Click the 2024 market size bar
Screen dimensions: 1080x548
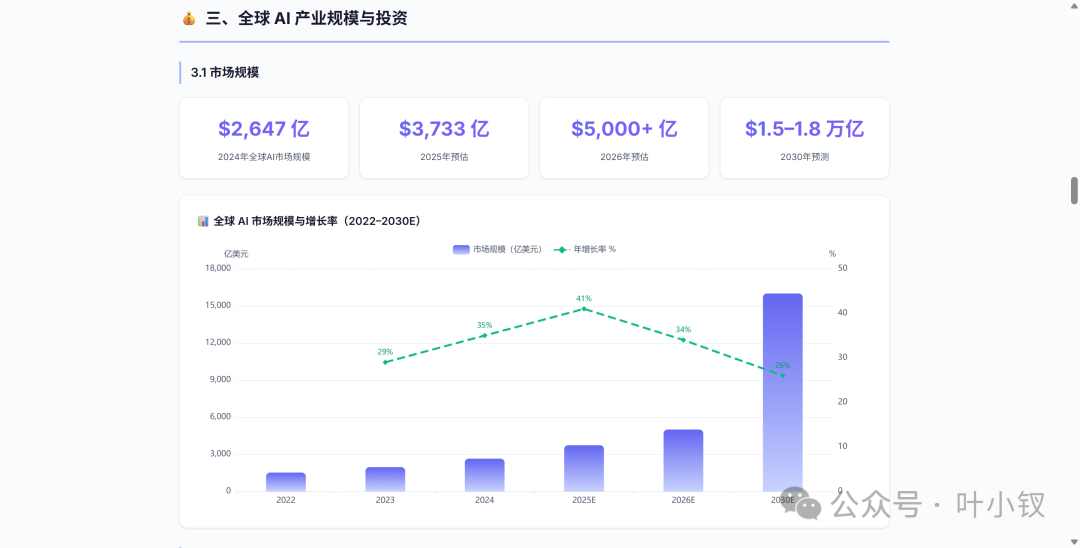point(484,475)
